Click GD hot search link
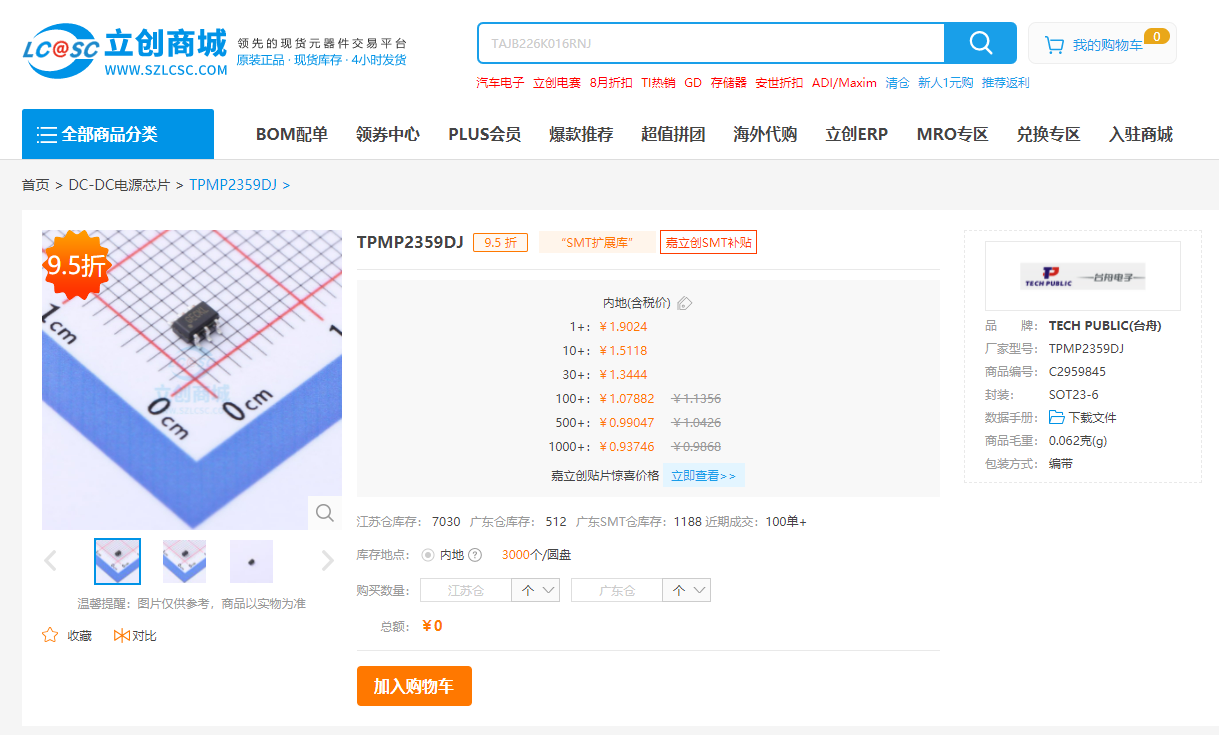1219x735 pixels. (x=693, y=83)
